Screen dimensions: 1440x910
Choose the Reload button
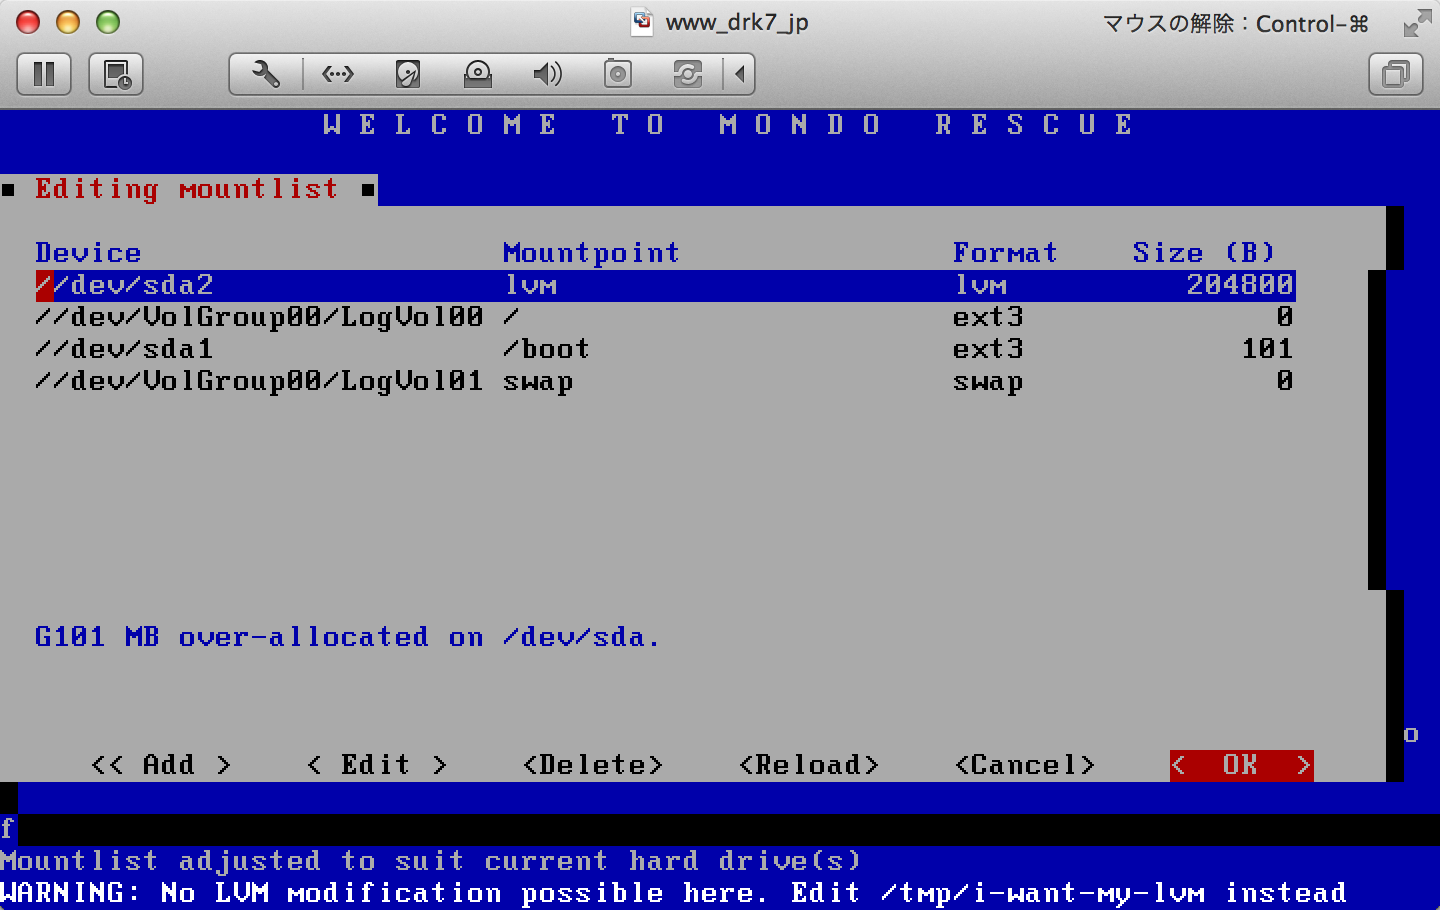pyautogui.click(x=809, y=765)
